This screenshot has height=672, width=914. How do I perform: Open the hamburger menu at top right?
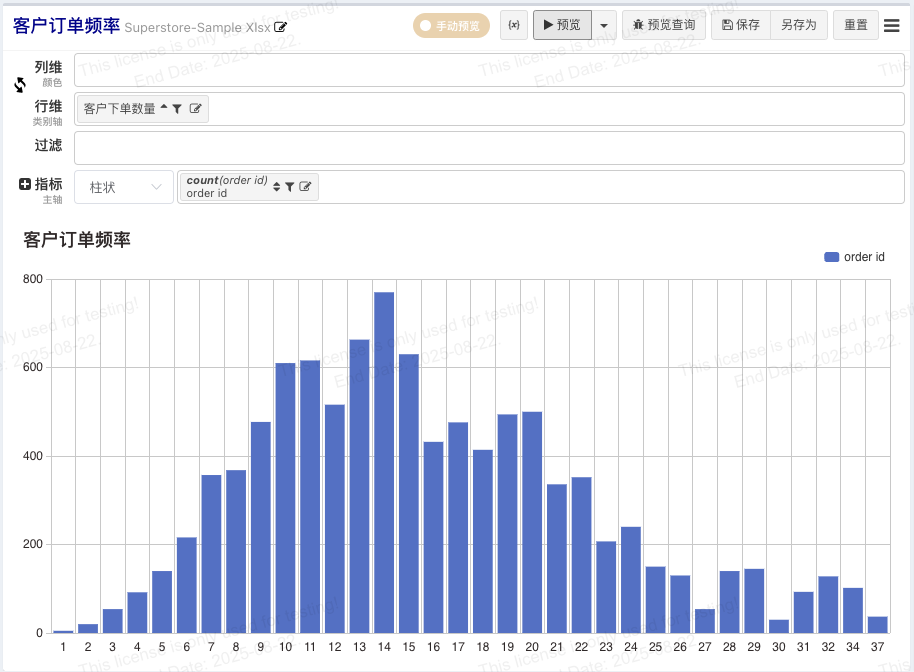(892, 26)
